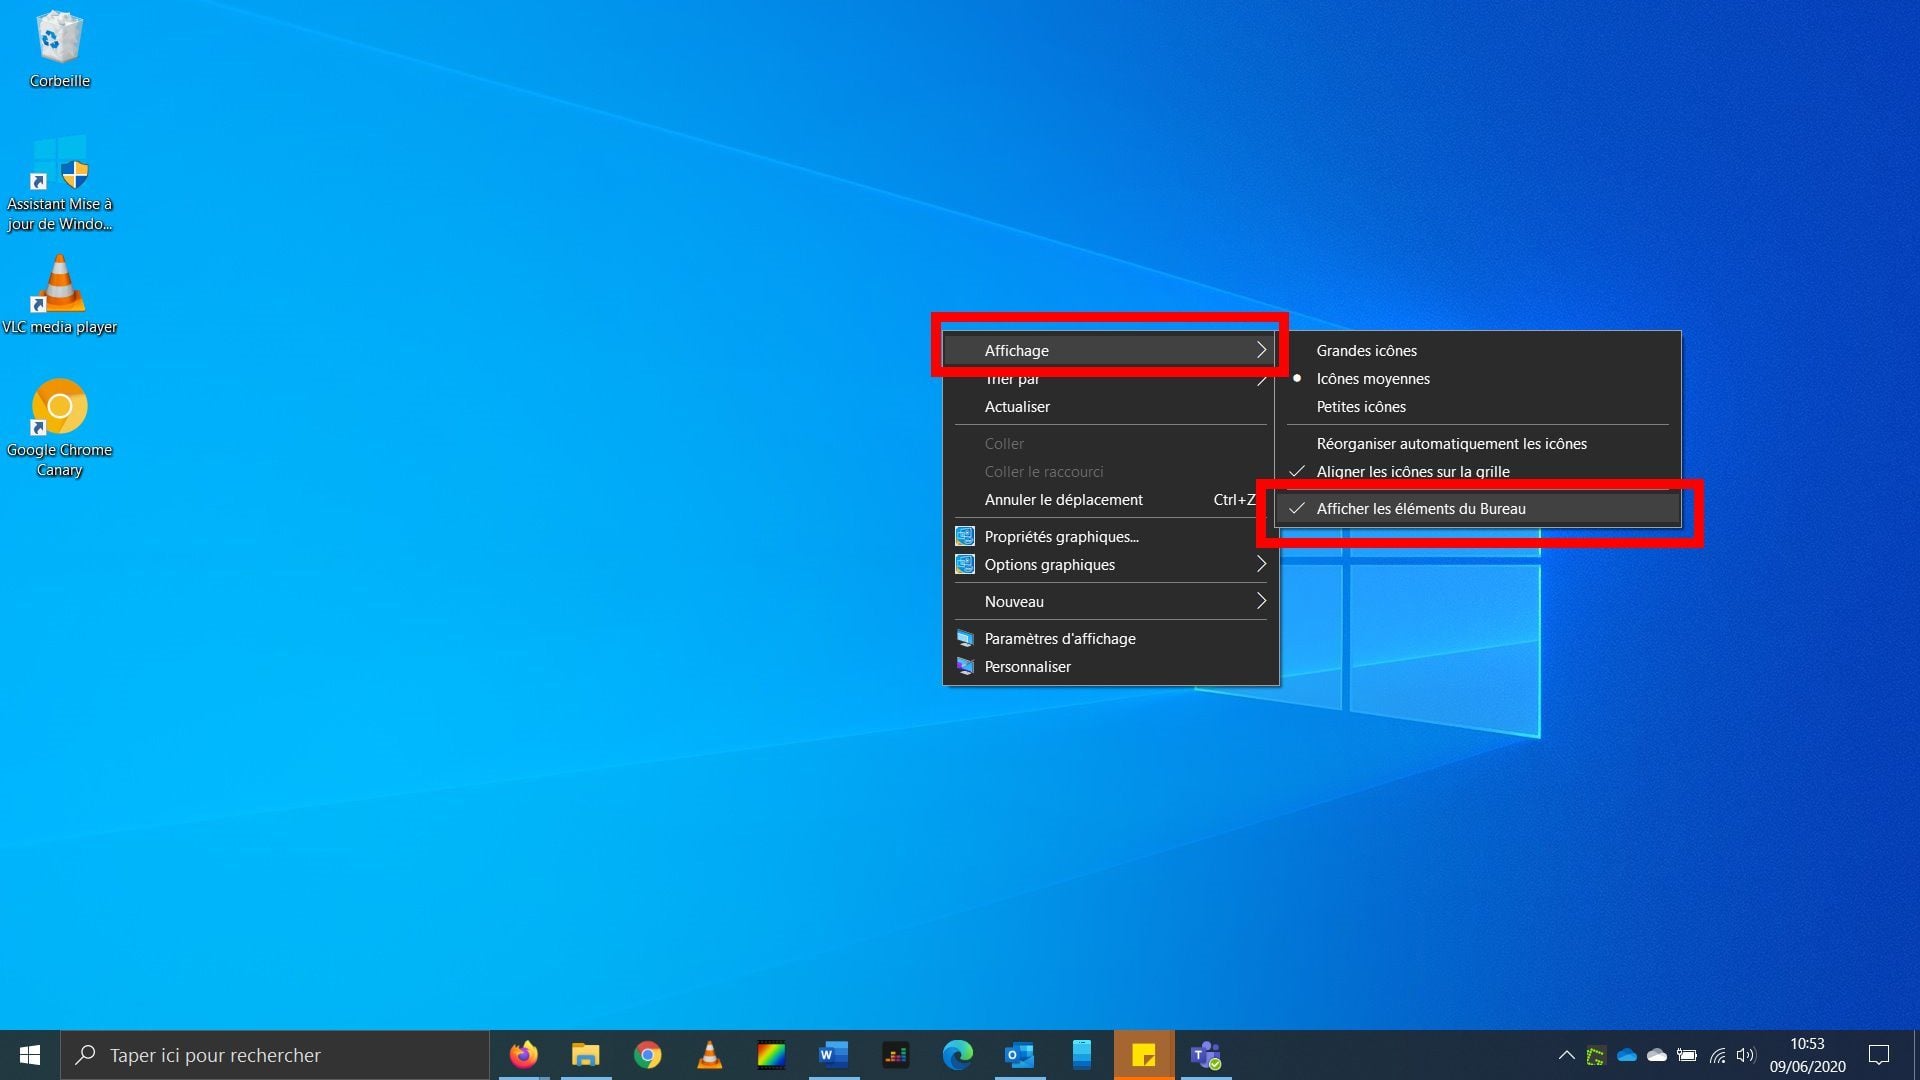Launch Microsoft Word from the taskbar

(x=833, y=1055)
